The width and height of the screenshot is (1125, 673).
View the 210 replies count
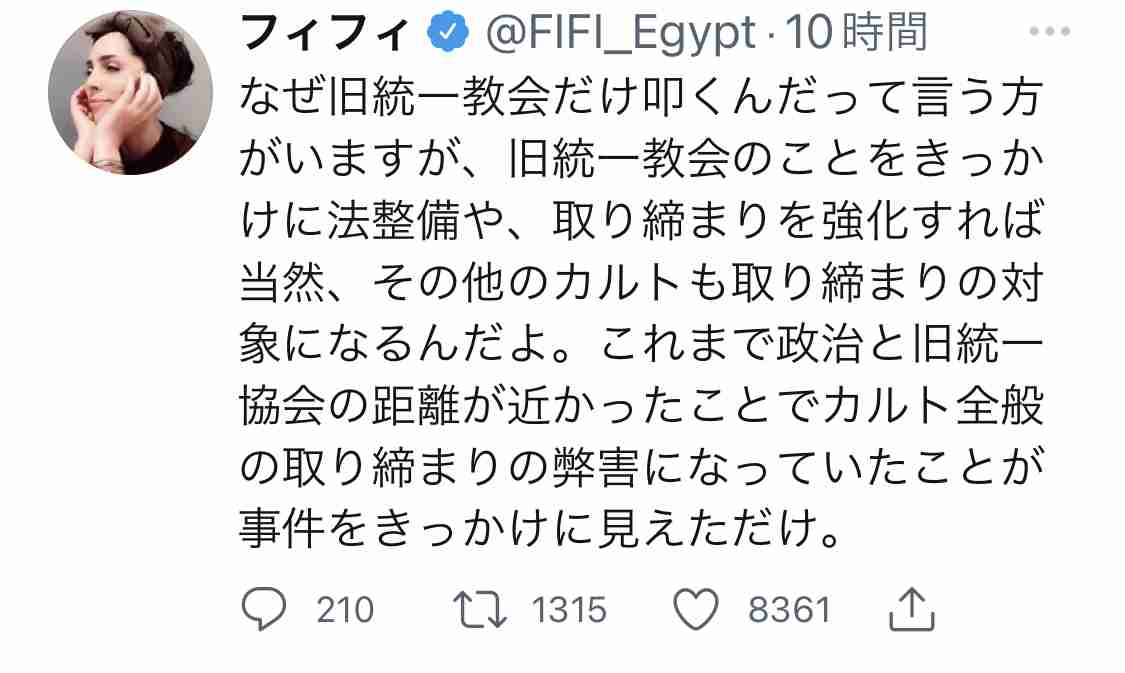[345, 609]
